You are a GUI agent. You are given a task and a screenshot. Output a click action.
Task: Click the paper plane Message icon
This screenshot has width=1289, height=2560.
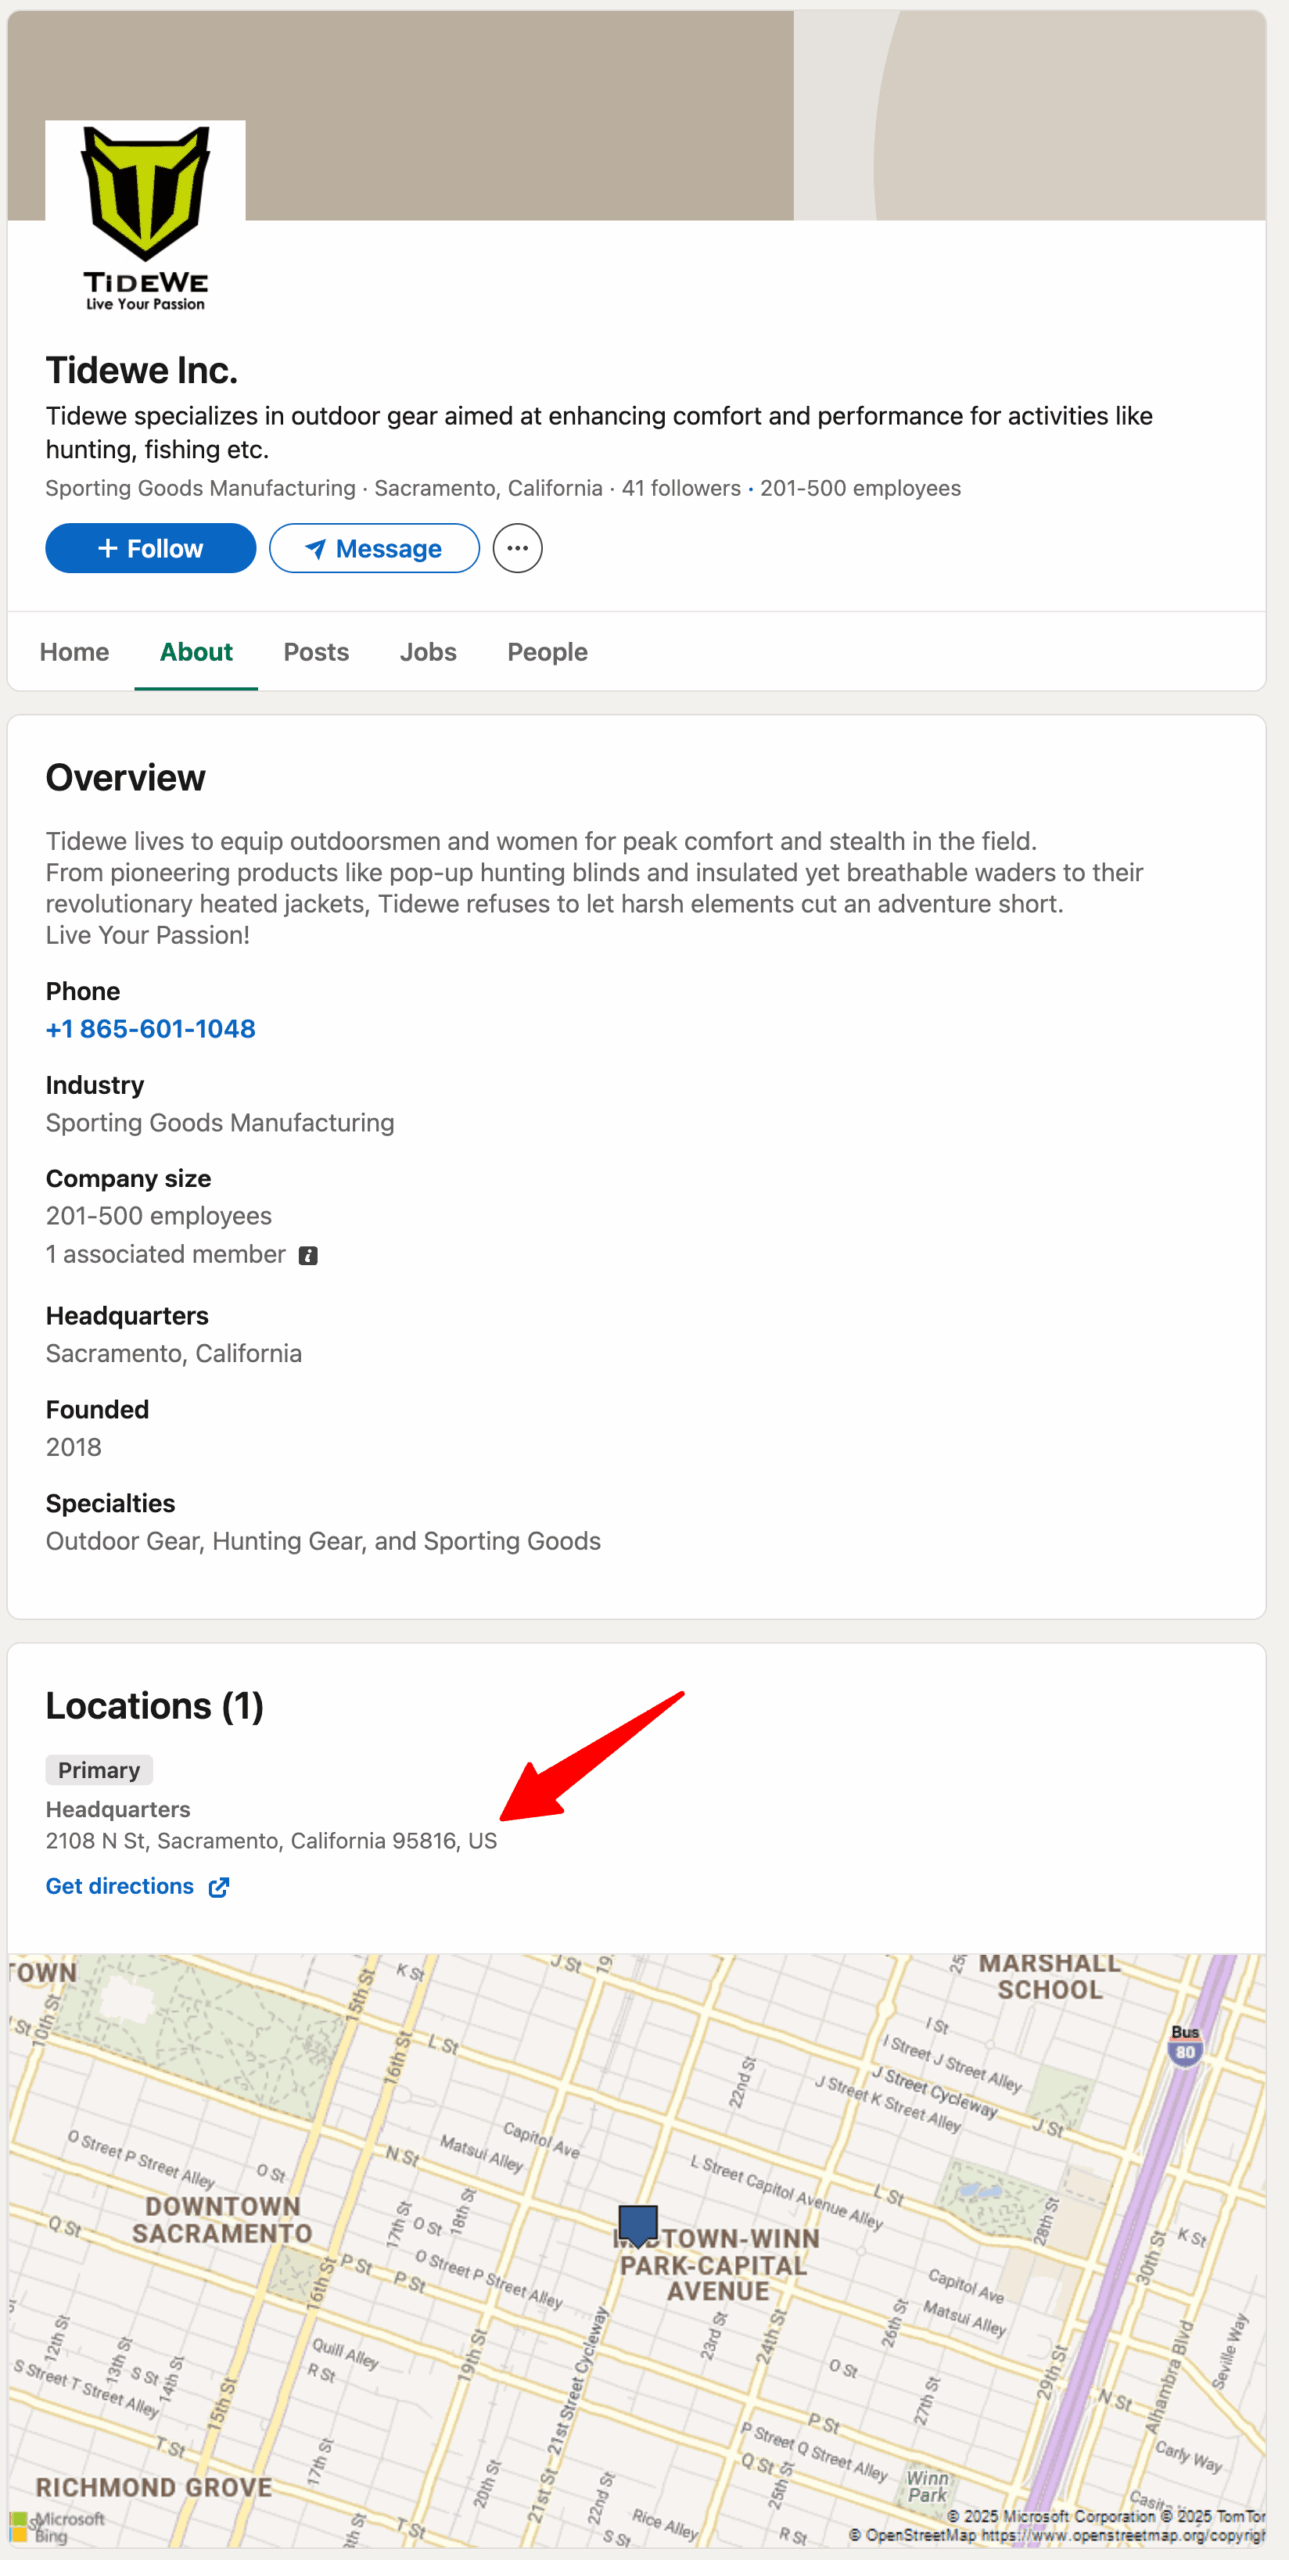point(315,549)
